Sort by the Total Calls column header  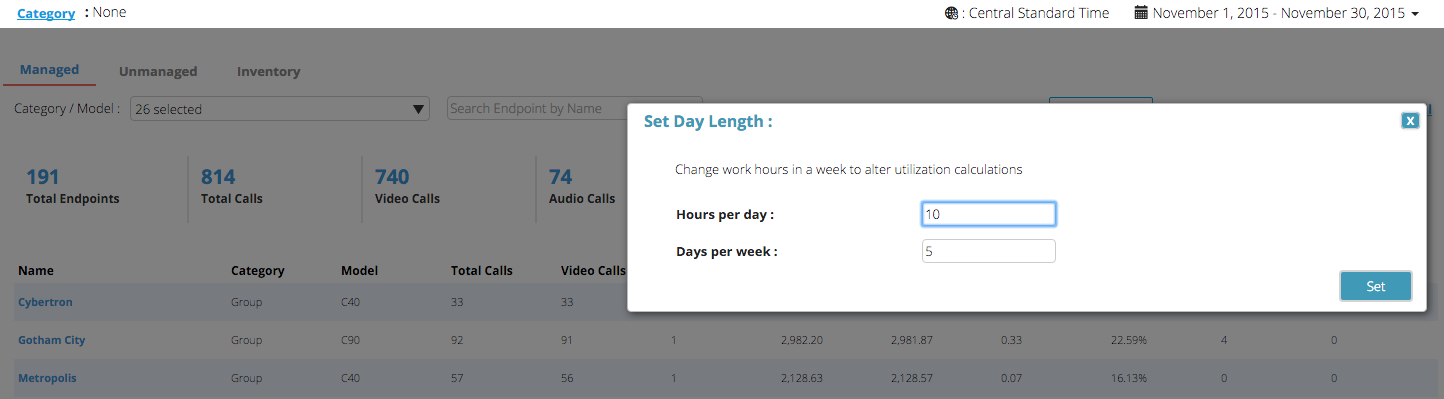coord(482,270)
